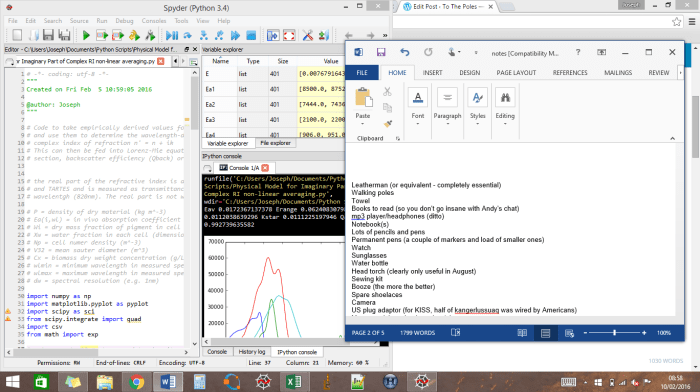This screenshot has height=392, width=700.
Task: Open the FILE tab in Word
Action: 362,73
